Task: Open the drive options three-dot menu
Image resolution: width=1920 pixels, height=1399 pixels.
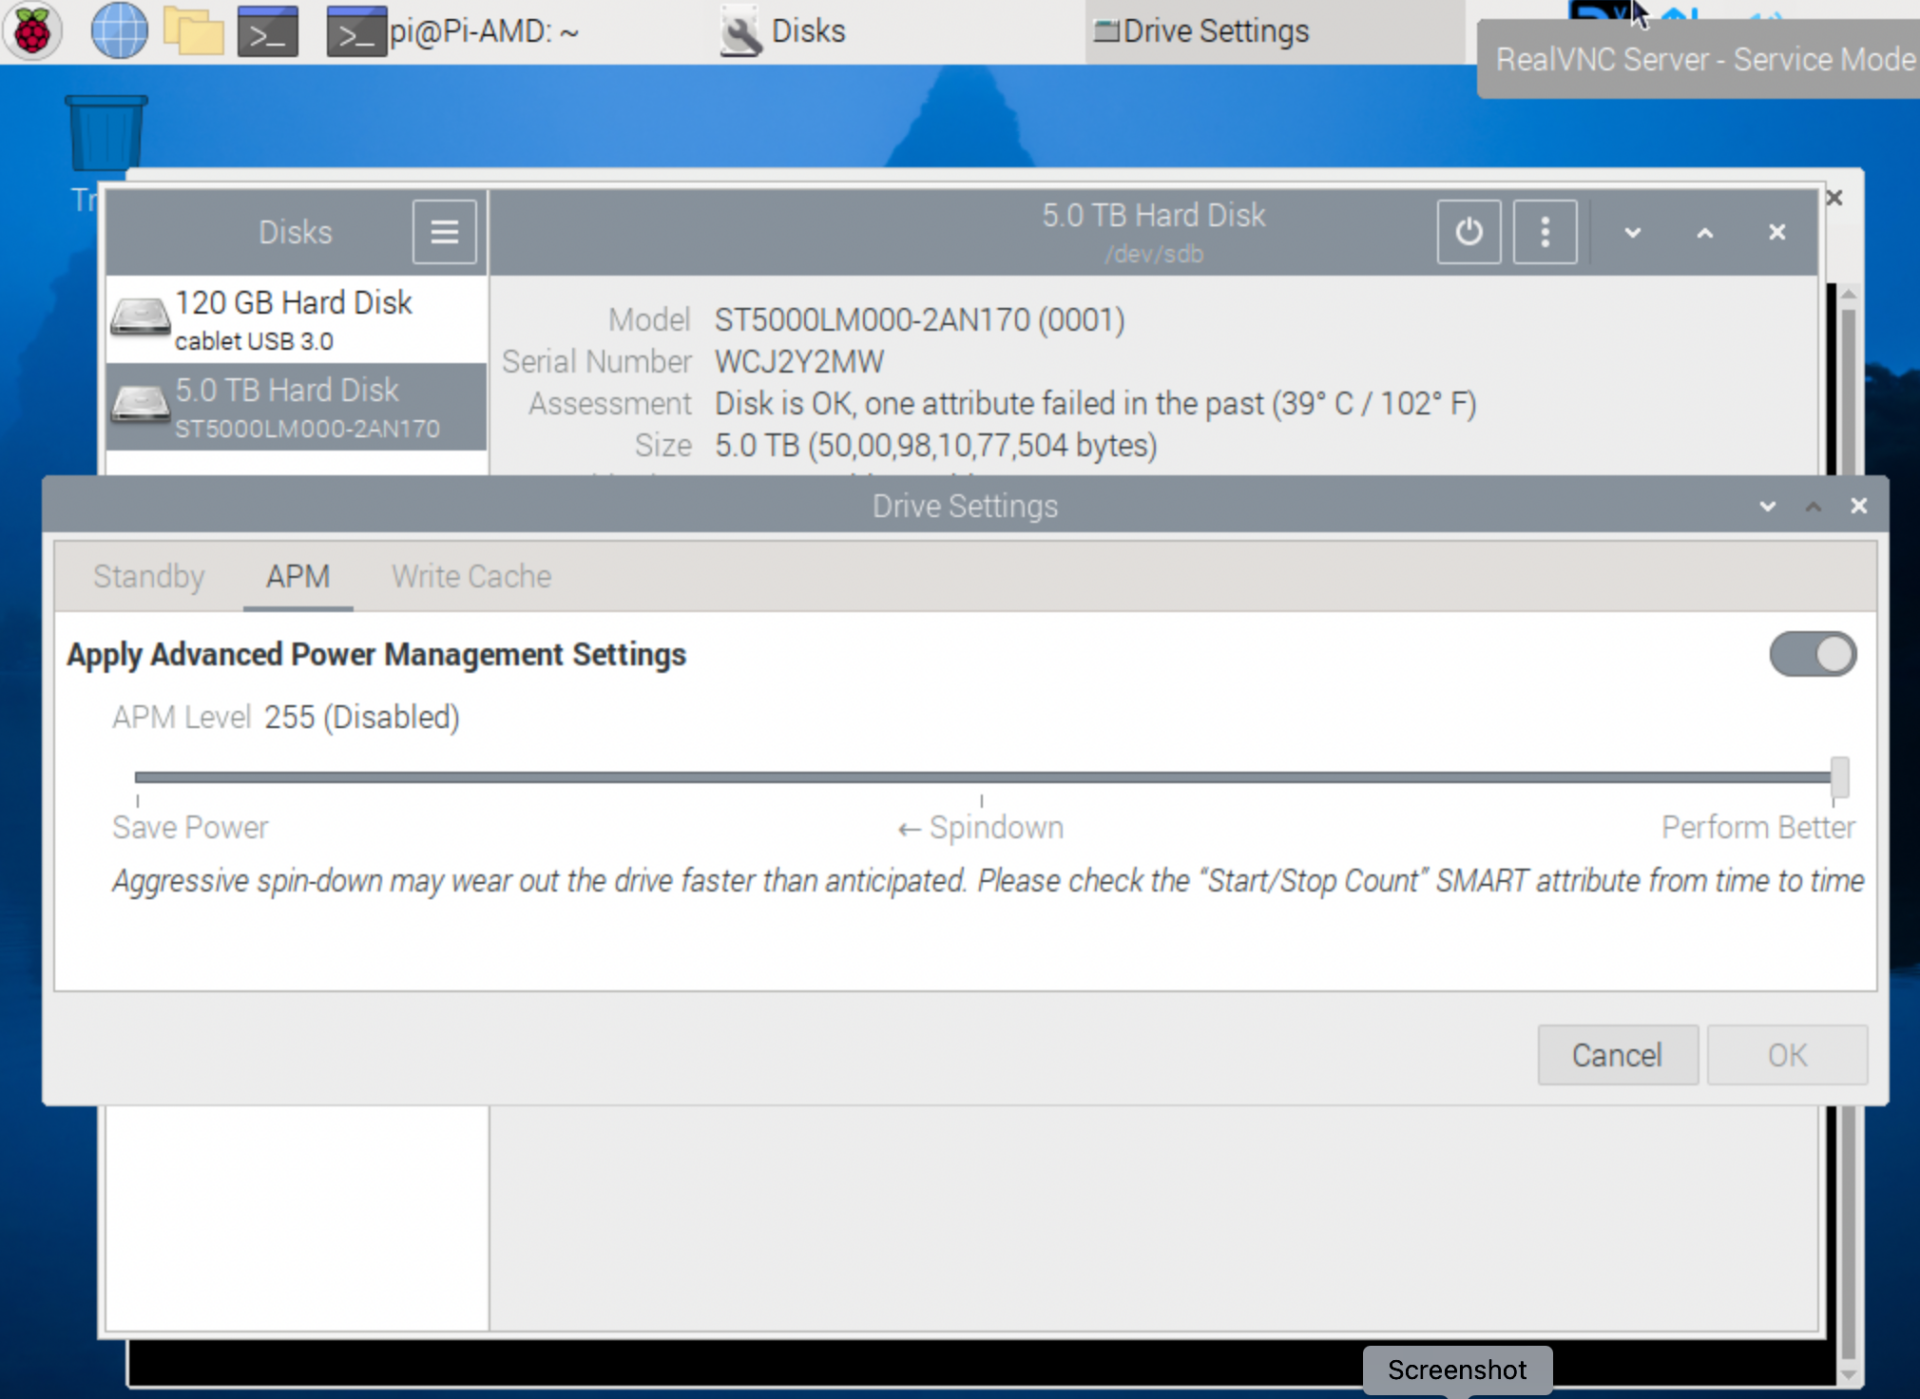Action: [x=1544, y=231]
